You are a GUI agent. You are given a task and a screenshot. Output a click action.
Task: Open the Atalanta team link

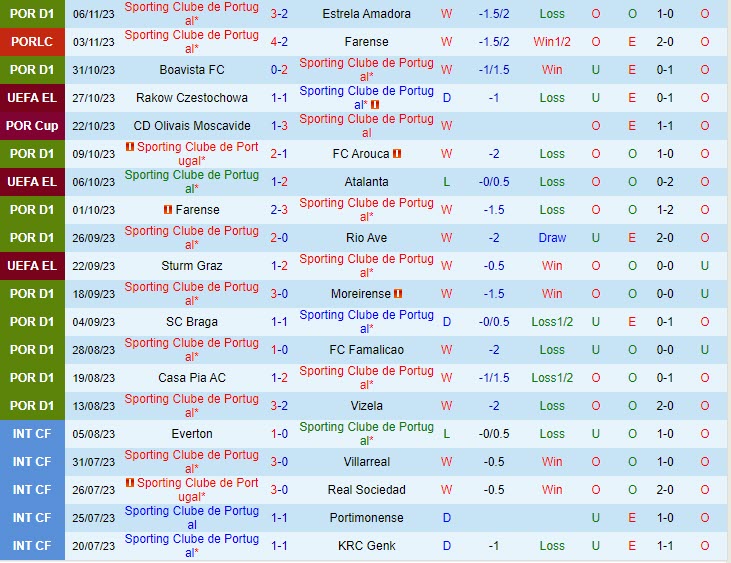tap(366, 182)
